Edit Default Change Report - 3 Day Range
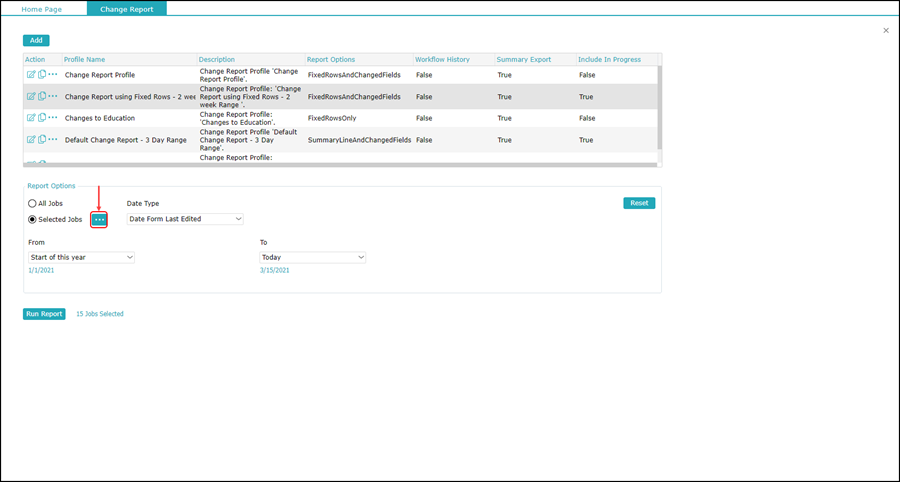This screenshot has height=482, width=901. click(31, 140)
